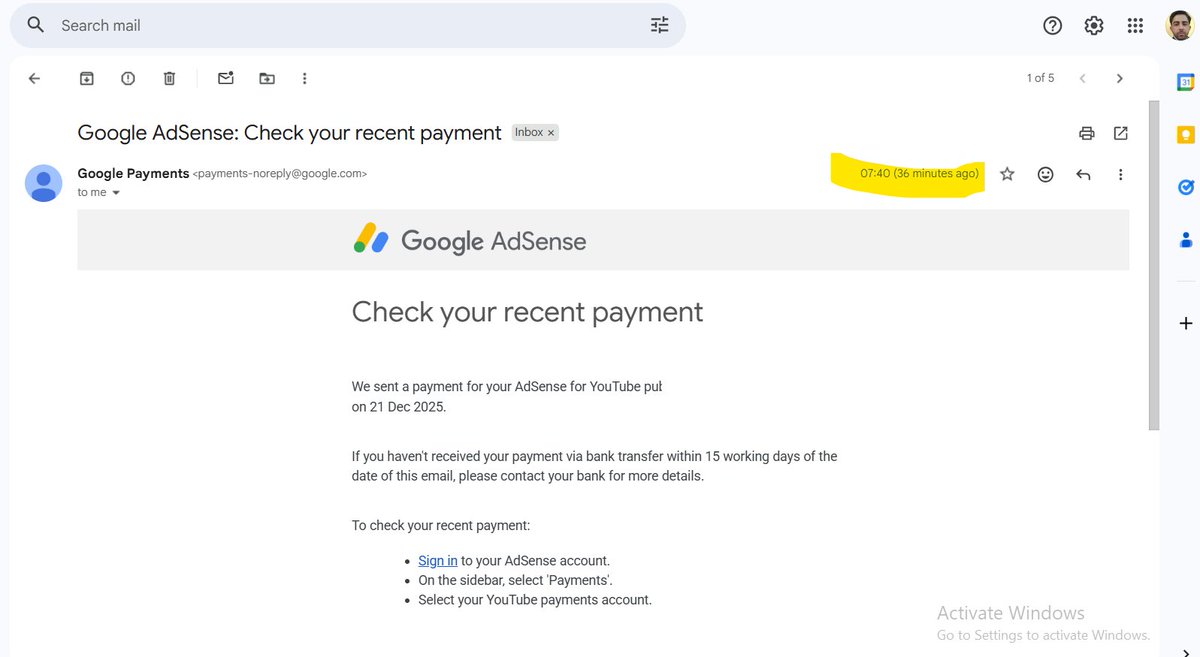This screenshot has height=657, width=1200.
Task: Click the email vertical scrollbar
Action: click(1154, 265)
